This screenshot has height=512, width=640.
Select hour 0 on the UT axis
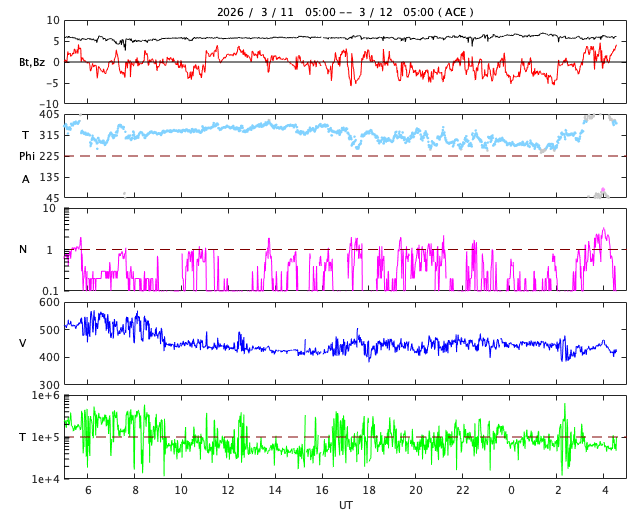pos(510,490)
